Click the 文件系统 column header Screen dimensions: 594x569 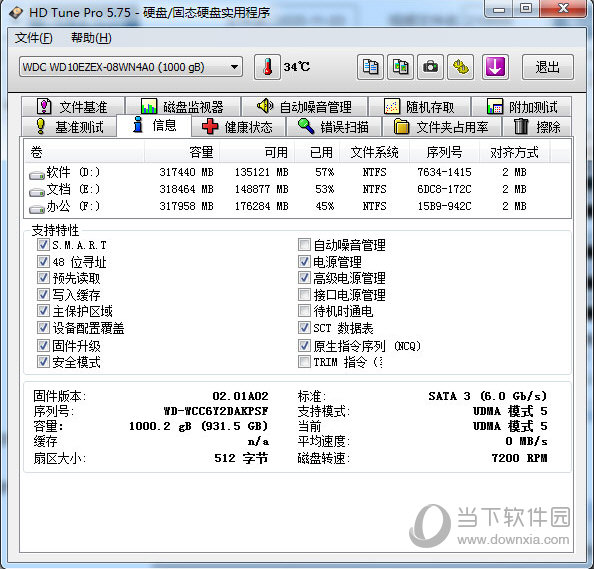(x=374, y=152)
